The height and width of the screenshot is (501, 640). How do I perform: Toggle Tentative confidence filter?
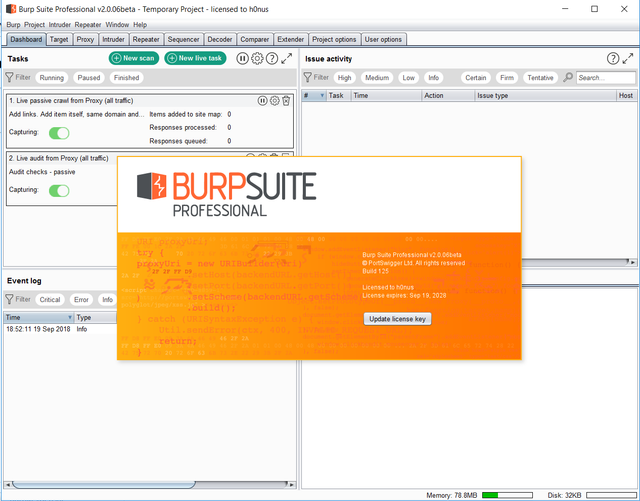click(540, 78)
